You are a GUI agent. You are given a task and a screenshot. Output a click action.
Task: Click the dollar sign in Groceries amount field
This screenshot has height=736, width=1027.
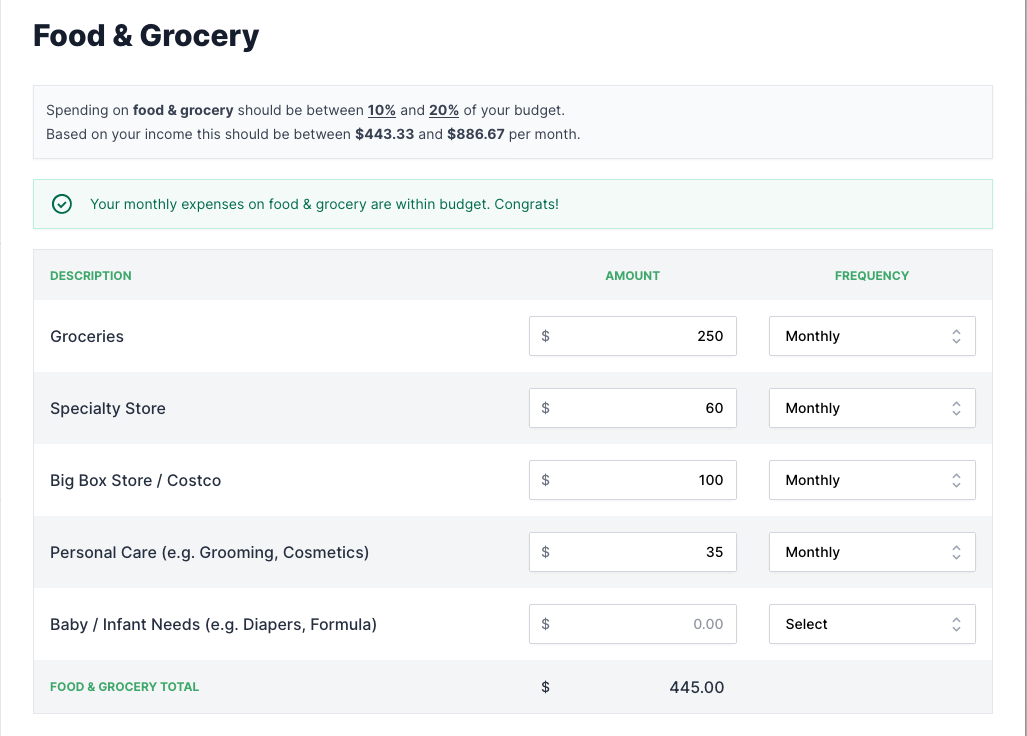click(x=546, y=336)
